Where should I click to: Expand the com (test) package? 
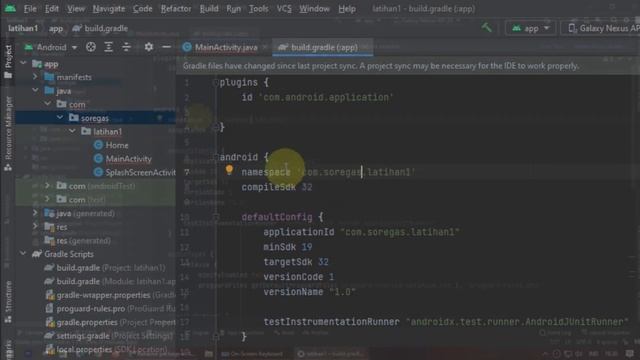[x=48, y=199]
